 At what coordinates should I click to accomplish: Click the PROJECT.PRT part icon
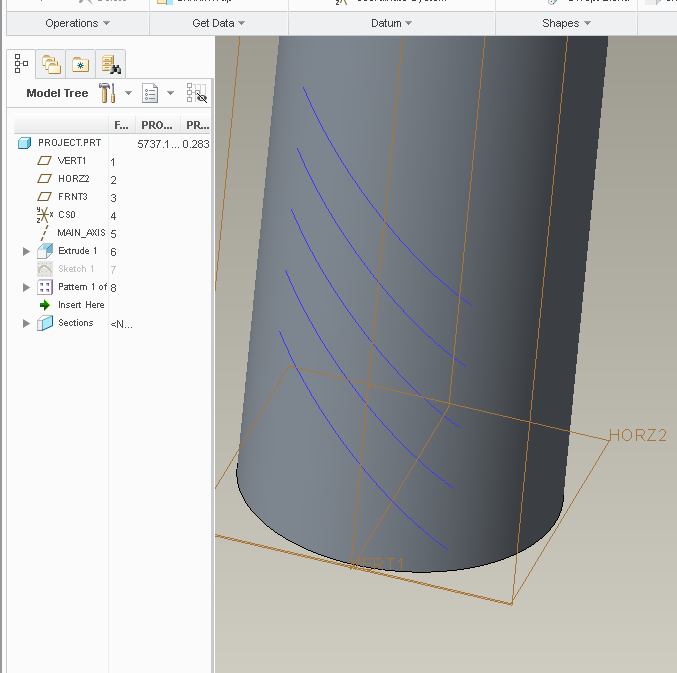pos(25,143)
